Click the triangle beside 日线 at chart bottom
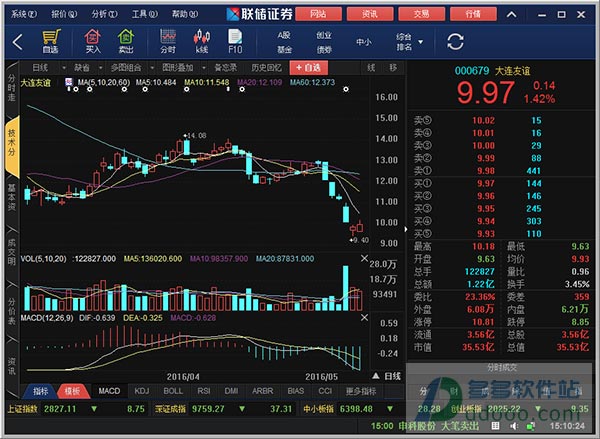Screen dimensions: 600x439 pyautogui.click(x=376, y=376)
